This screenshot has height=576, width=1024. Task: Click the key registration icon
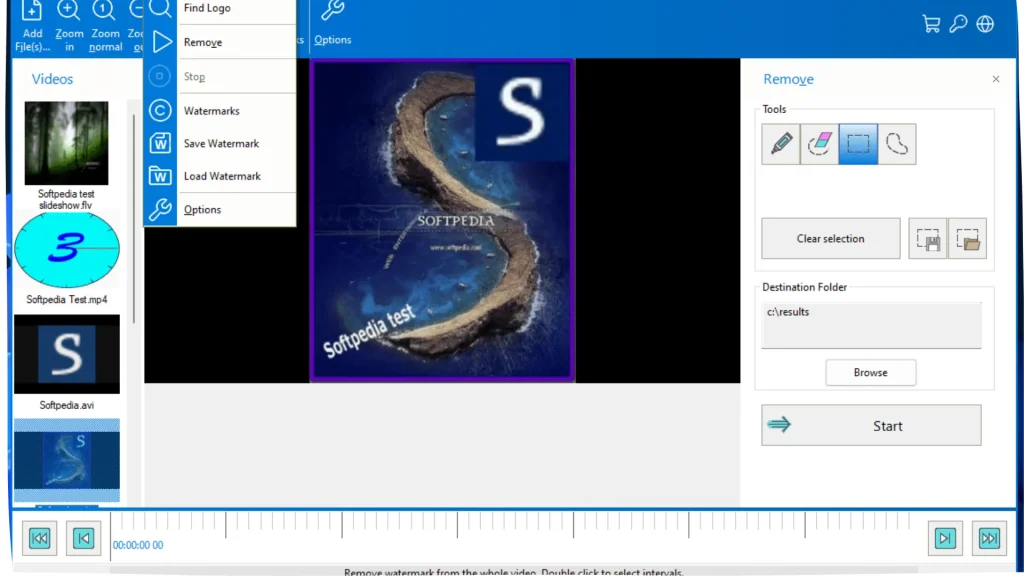pyautogui.click(x=958, y=25)
